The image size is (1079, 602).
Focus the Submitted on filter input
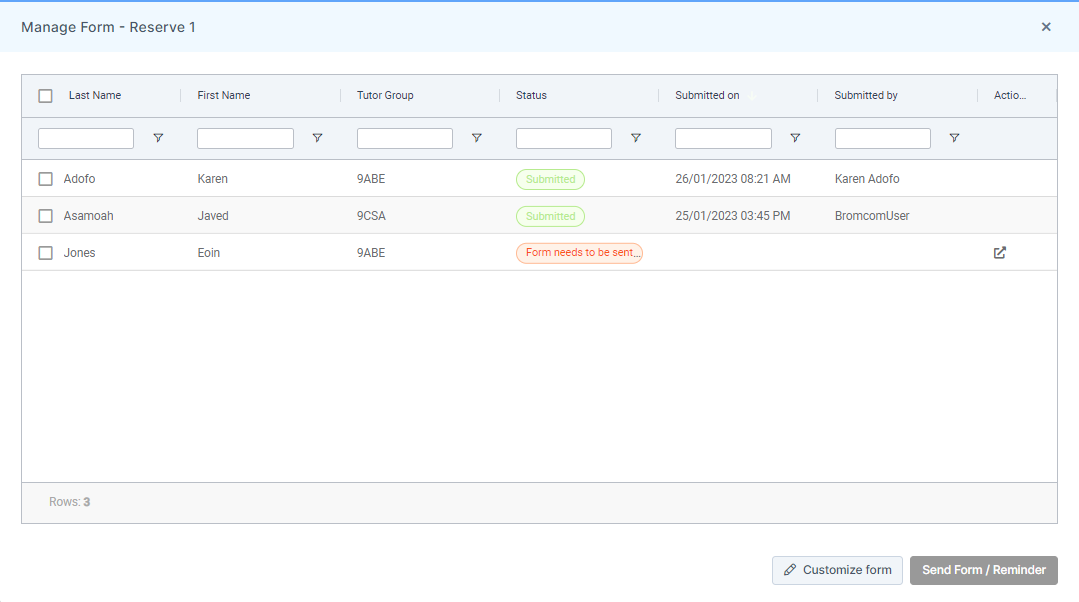(723, 138)
